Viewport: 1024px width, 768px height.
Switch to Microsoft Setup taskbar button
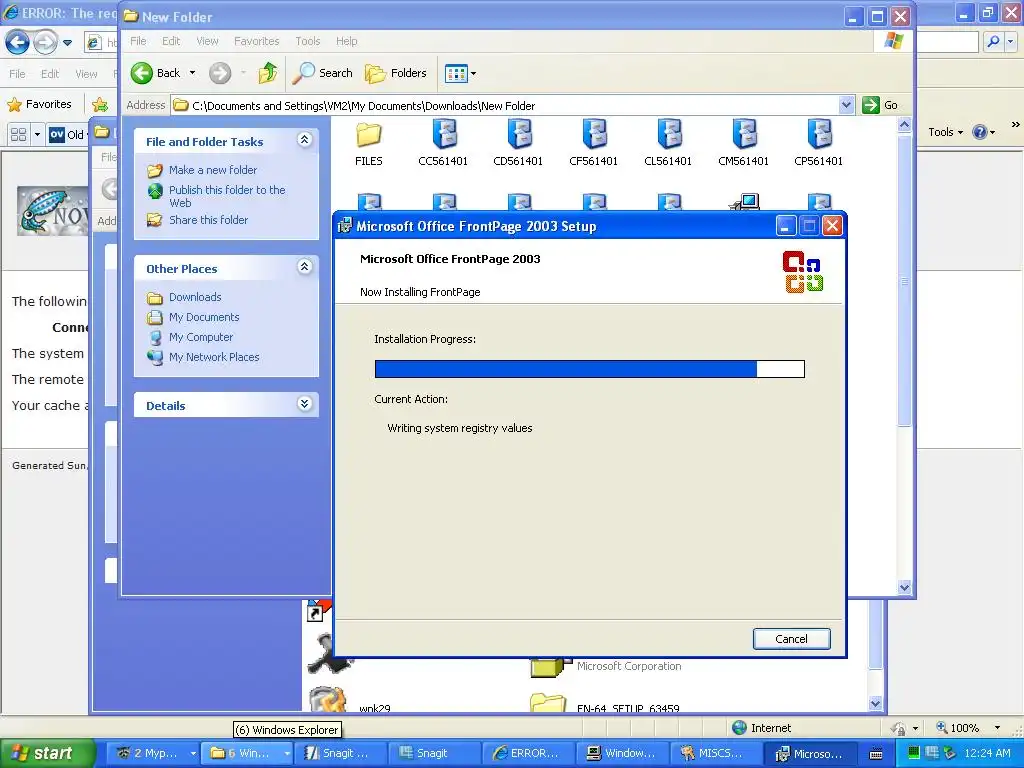(x=810, y=754)
